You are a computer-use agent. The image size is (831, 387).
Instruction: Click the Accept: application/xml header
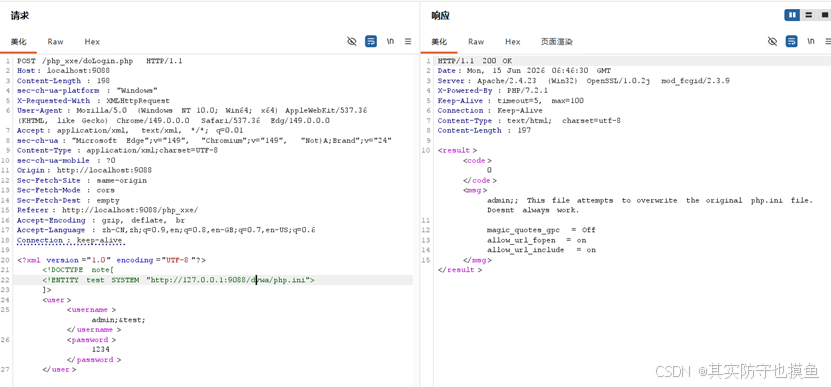[x=130, y=130]
